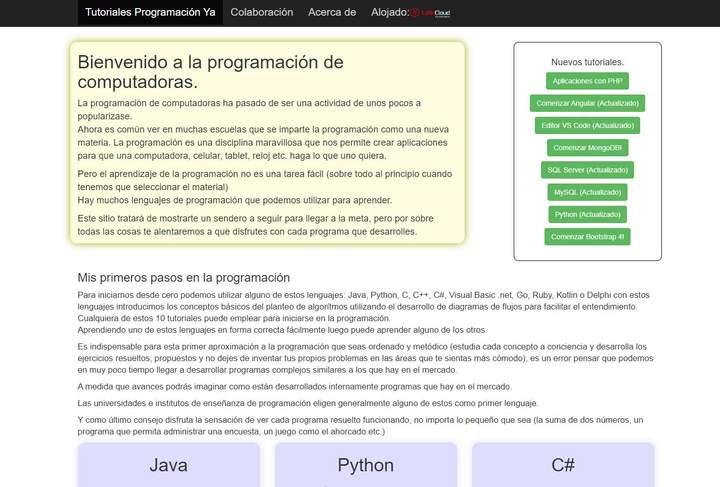This screenshot has width=720, height=487.
Task: Click the paragraph starting 'Es indispensable para'
Action: [x=365, y=358]
